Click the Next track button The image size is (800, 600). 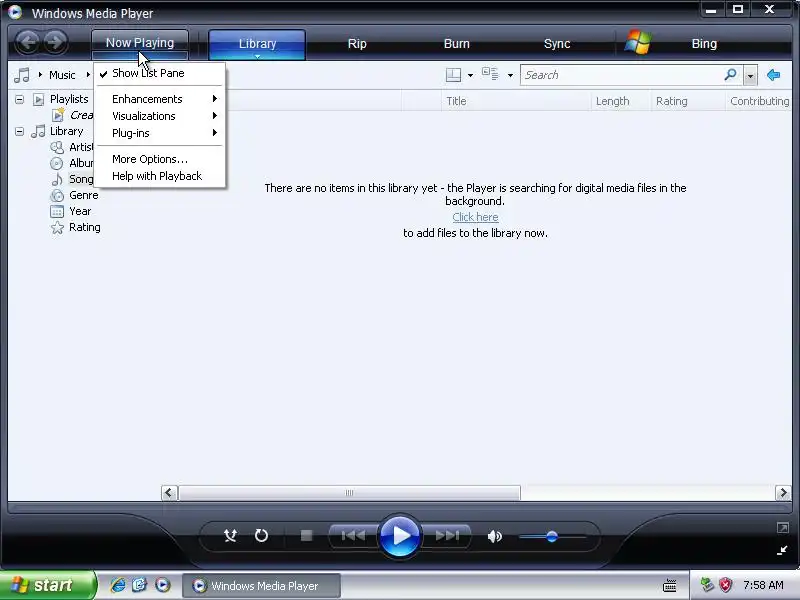(x=447, y=536)
